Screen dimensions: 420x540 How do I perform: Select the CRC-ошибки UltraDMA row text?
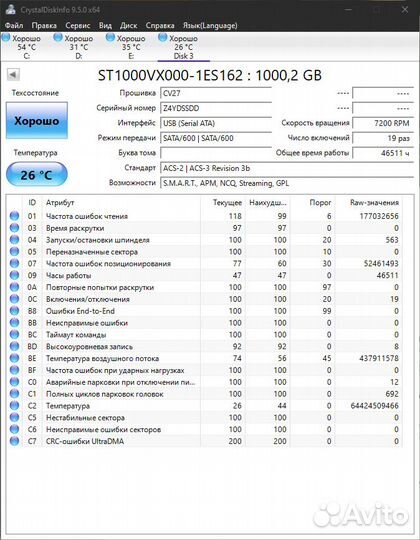[x=85, y=441]
